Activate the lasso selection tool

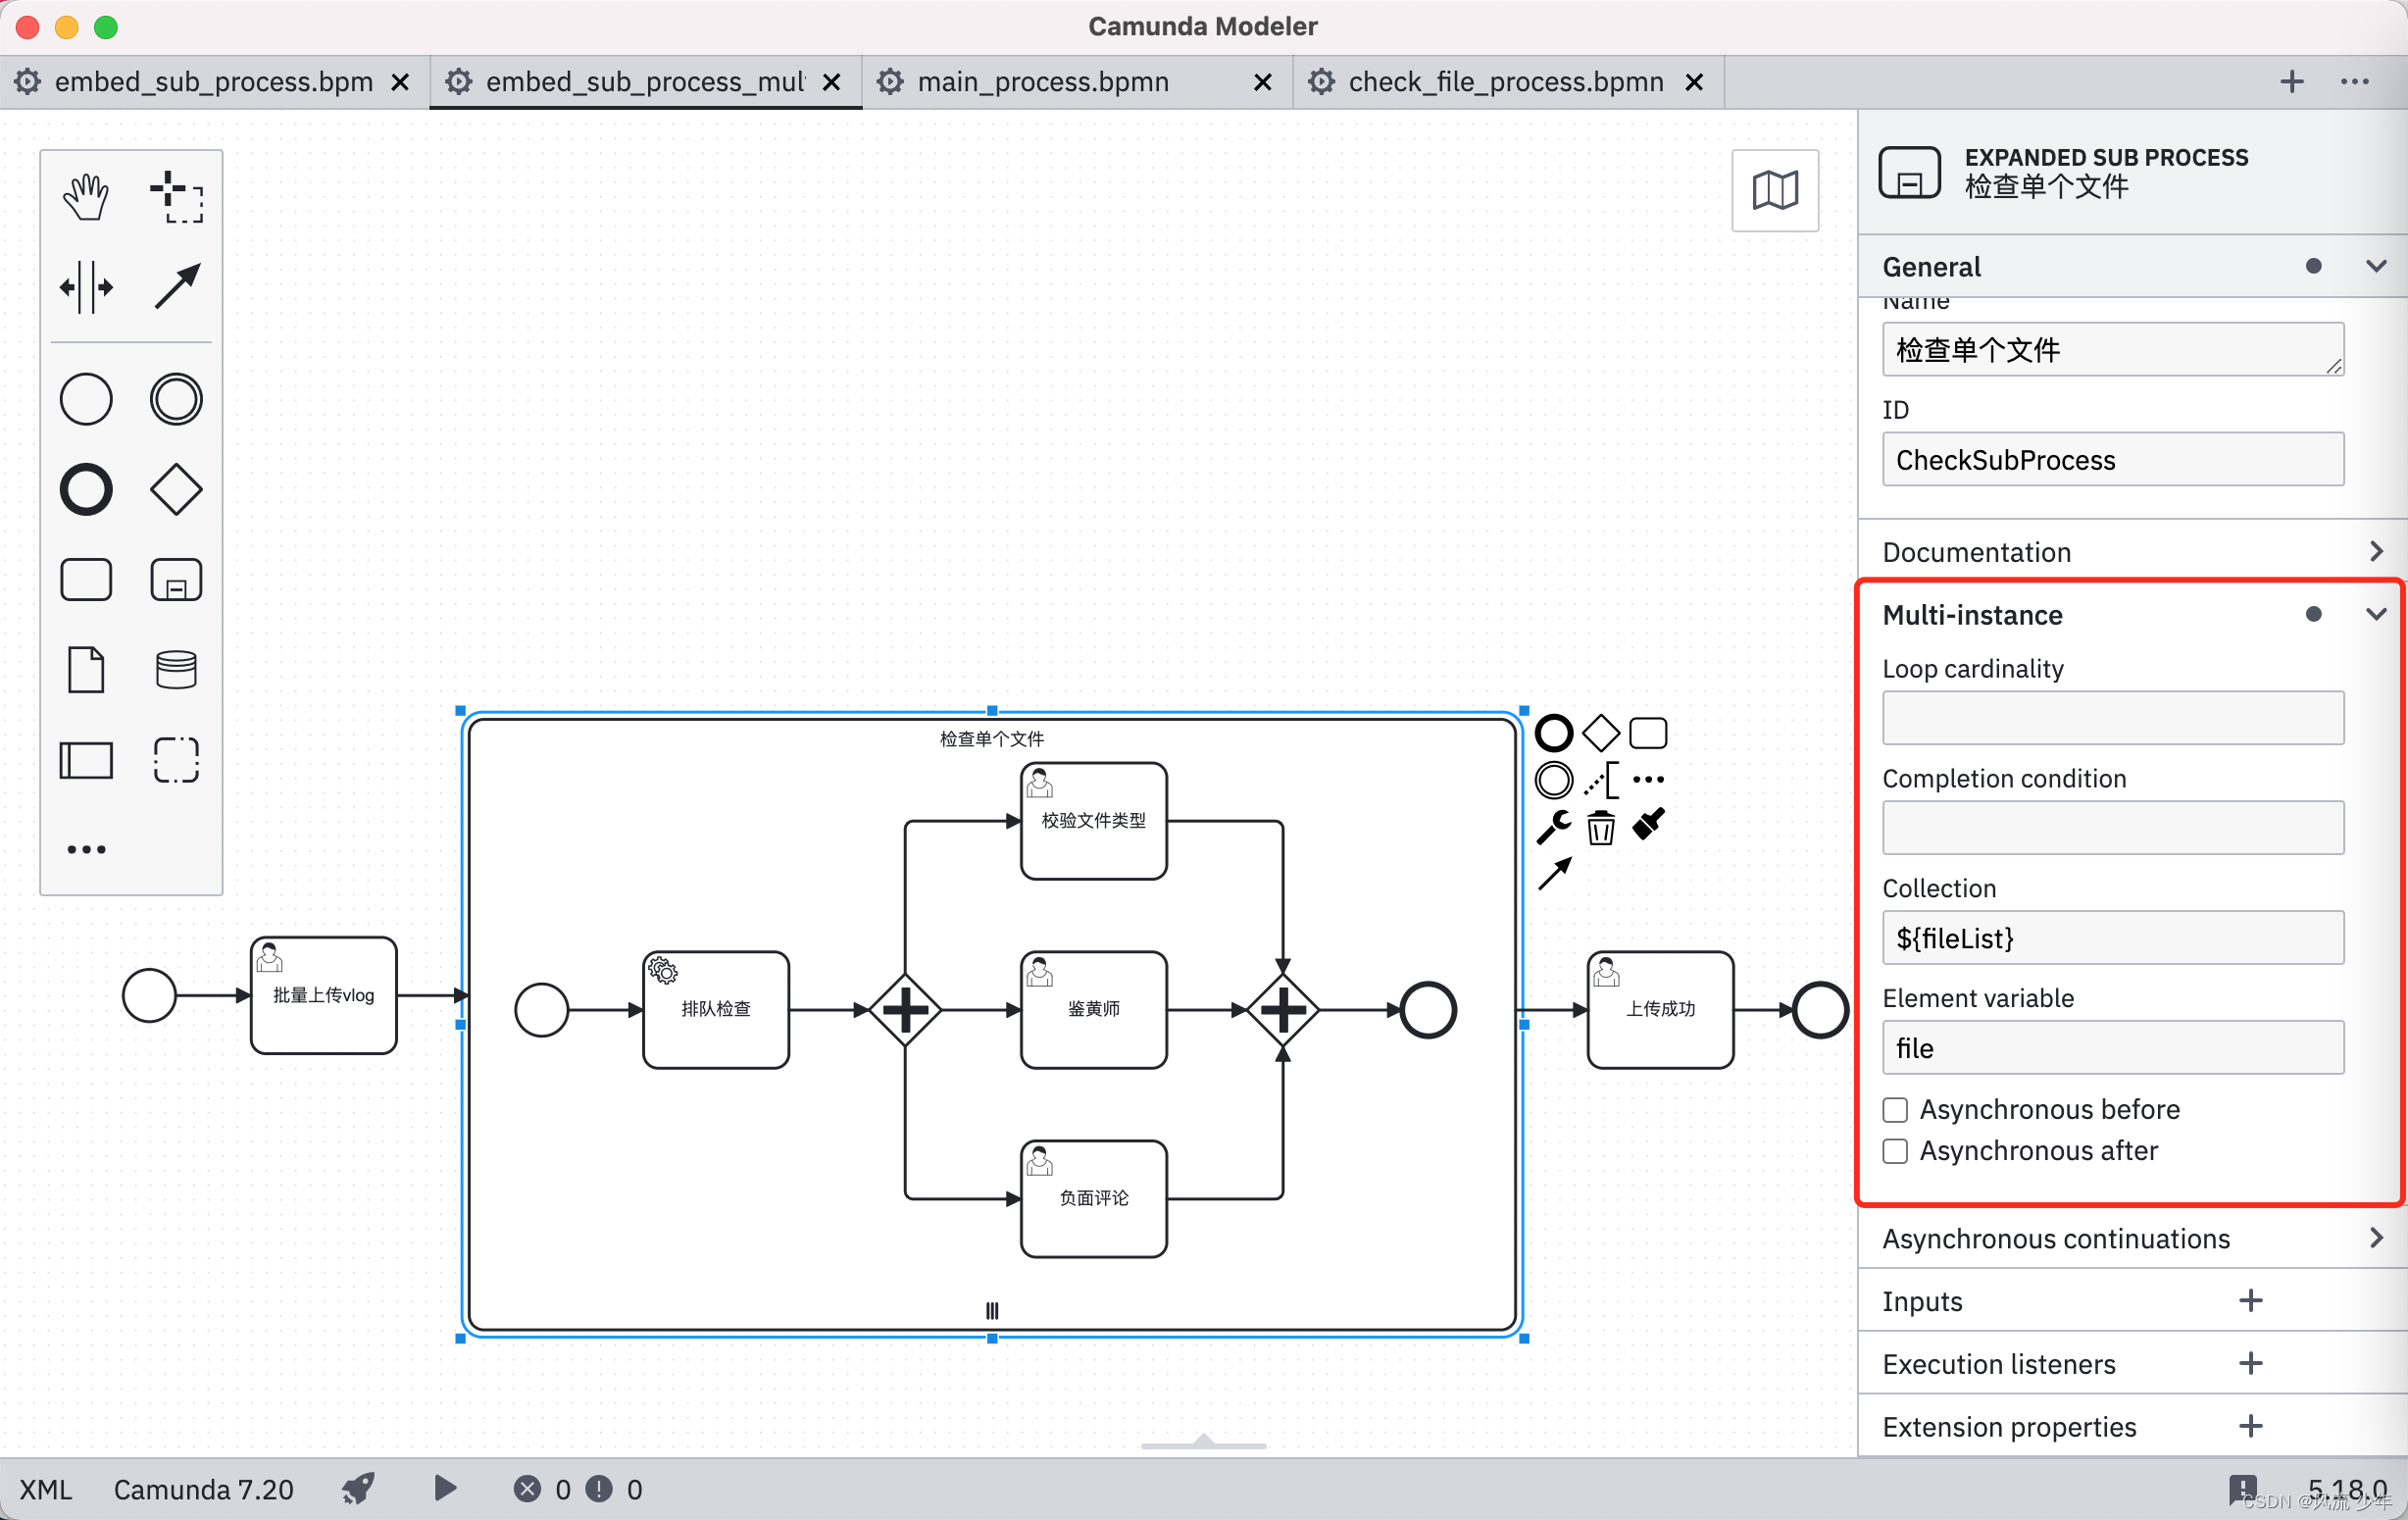click(176, 196)
